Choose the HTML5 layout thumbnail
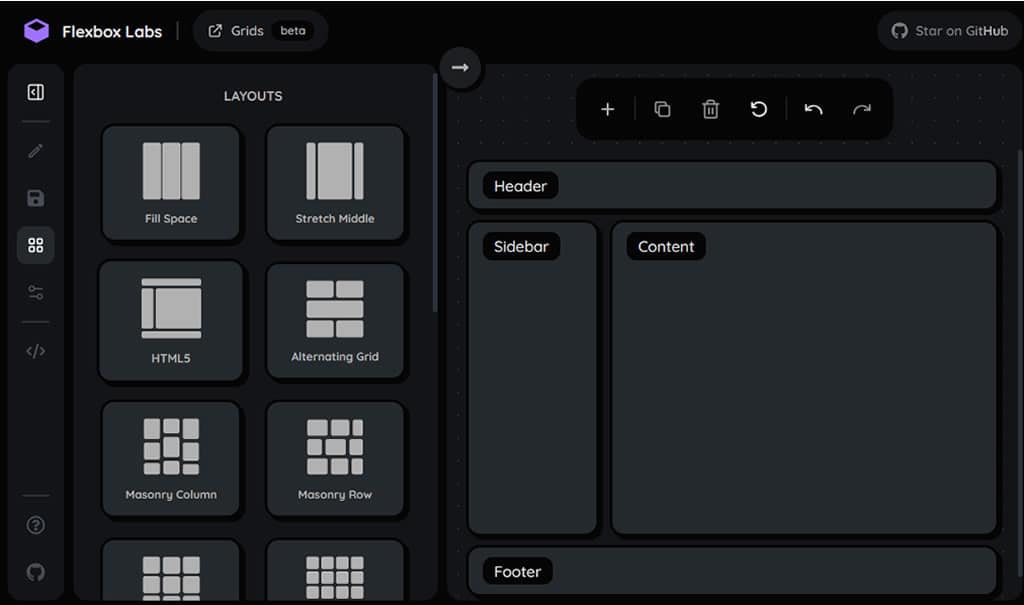1024x605 pixels. pos(171,321)
